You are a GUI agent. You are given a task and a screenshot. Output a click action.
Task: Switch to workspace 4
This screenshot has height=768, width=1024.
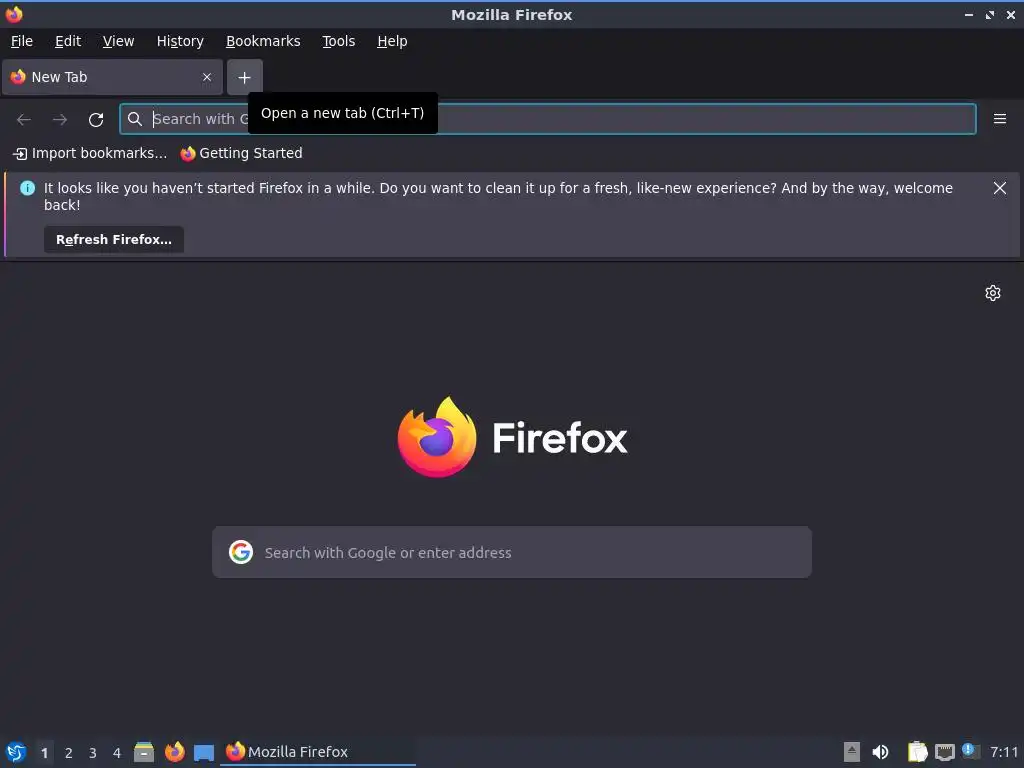pyautogui.click(x=117, y=753)
